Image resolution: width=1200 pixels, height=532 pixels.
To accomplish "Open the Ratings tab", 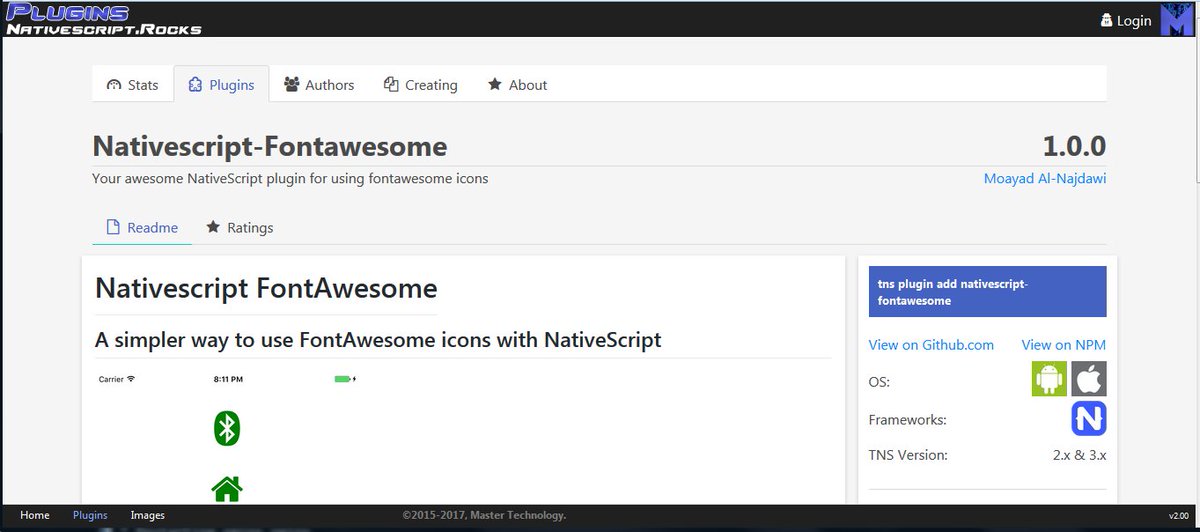I will [239, 227].
